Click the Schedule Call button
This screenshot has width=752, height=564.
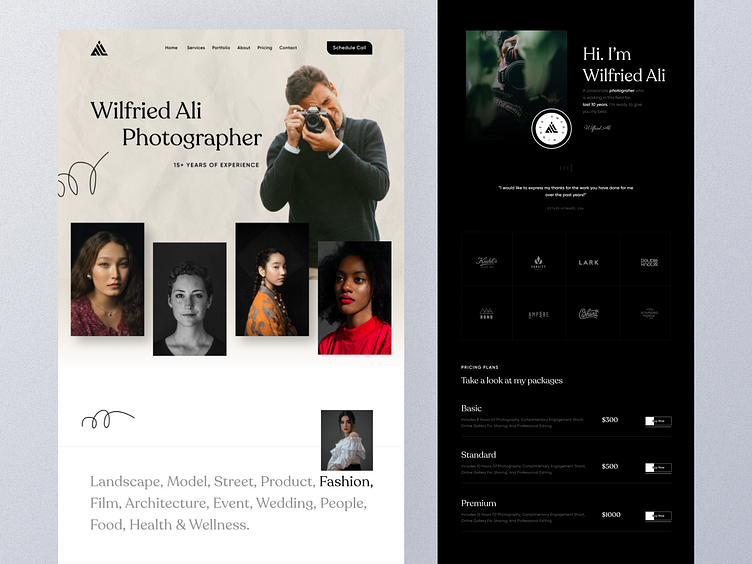(350, 47)
